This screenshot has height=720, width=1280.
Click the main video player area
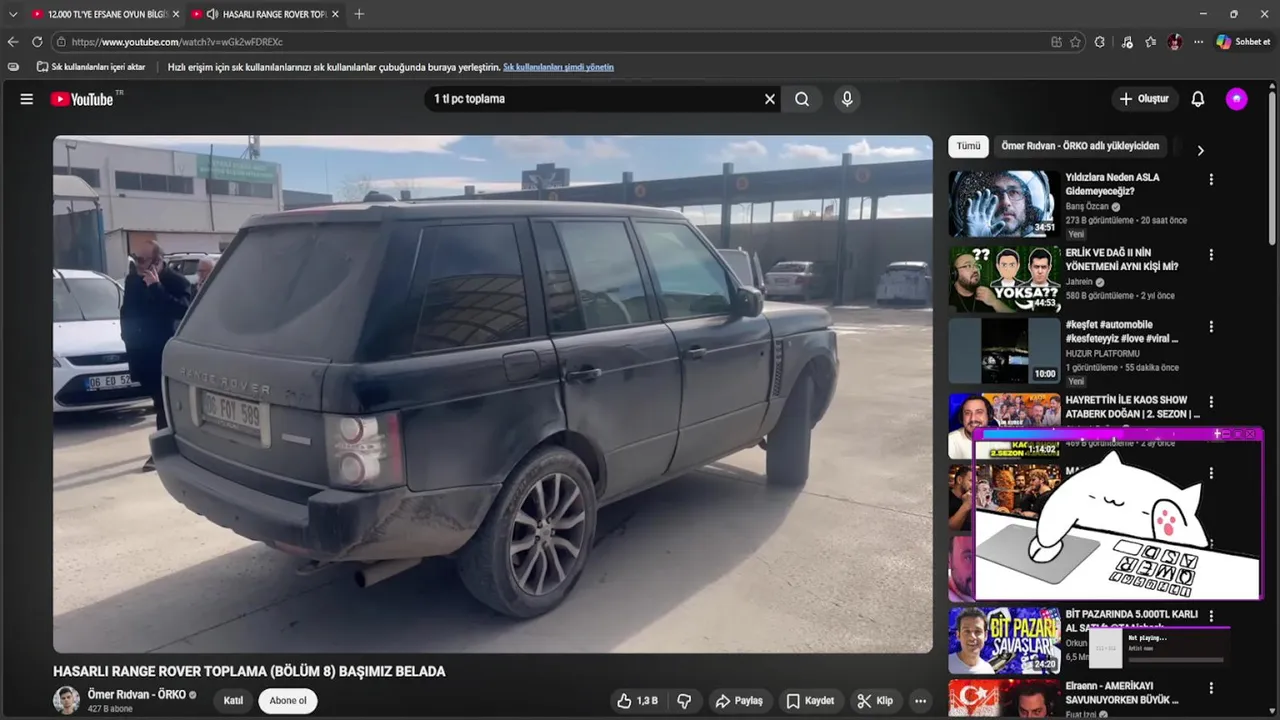493,394
